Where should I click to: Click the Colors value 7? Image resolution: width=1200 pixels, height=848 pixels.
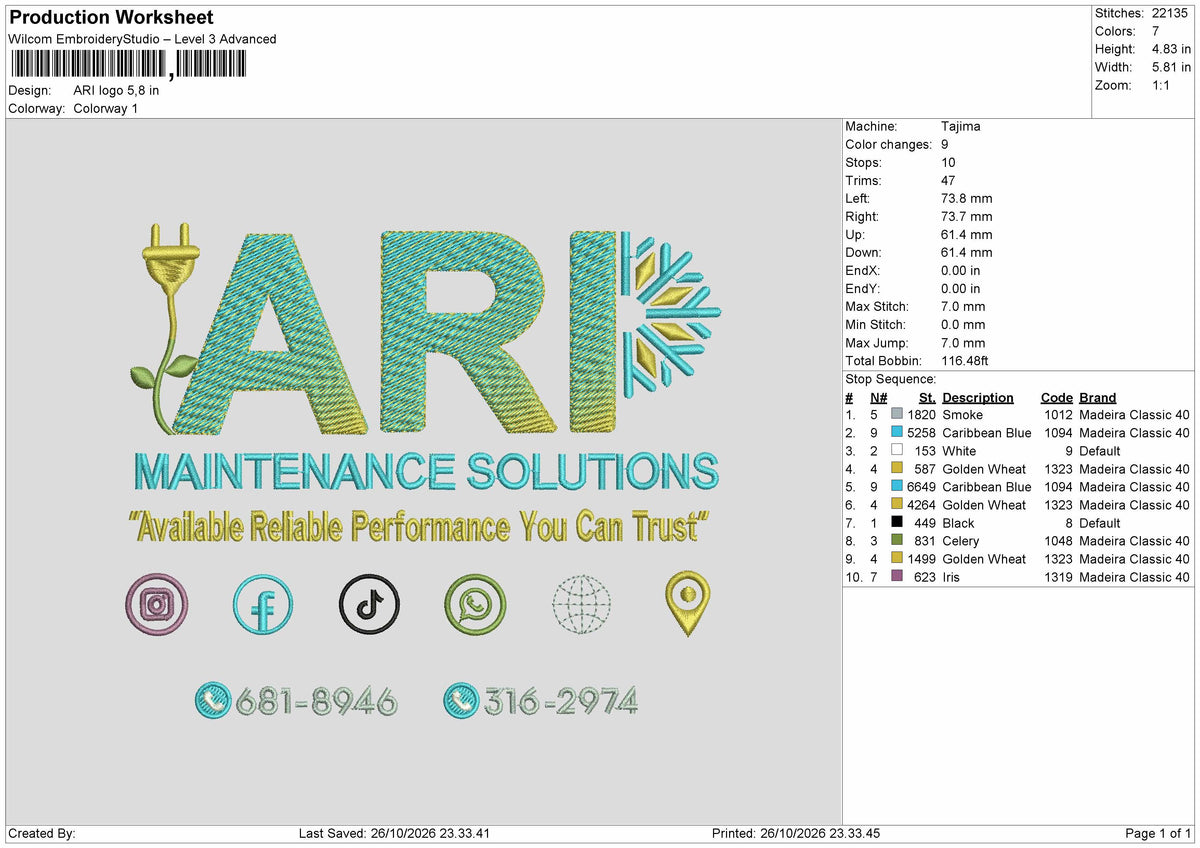1156,31
